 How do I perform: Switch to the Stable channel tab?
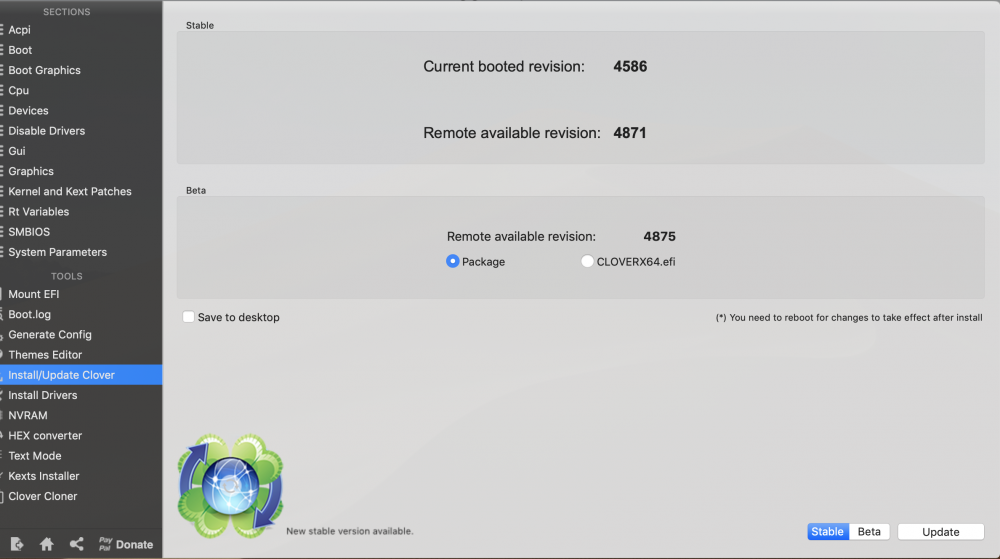827,532
